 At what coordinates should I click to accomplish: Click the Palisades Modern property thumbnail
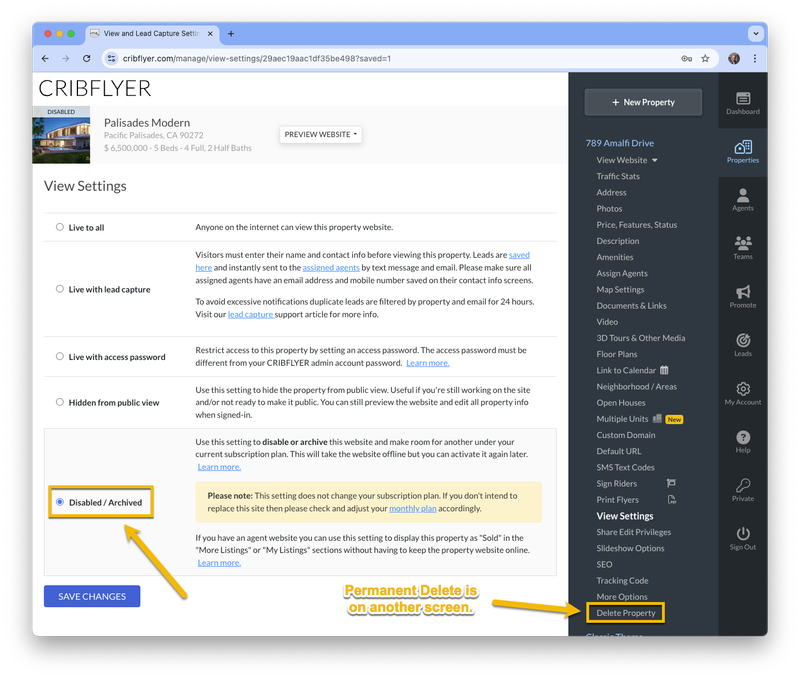(x=61, y=135)
